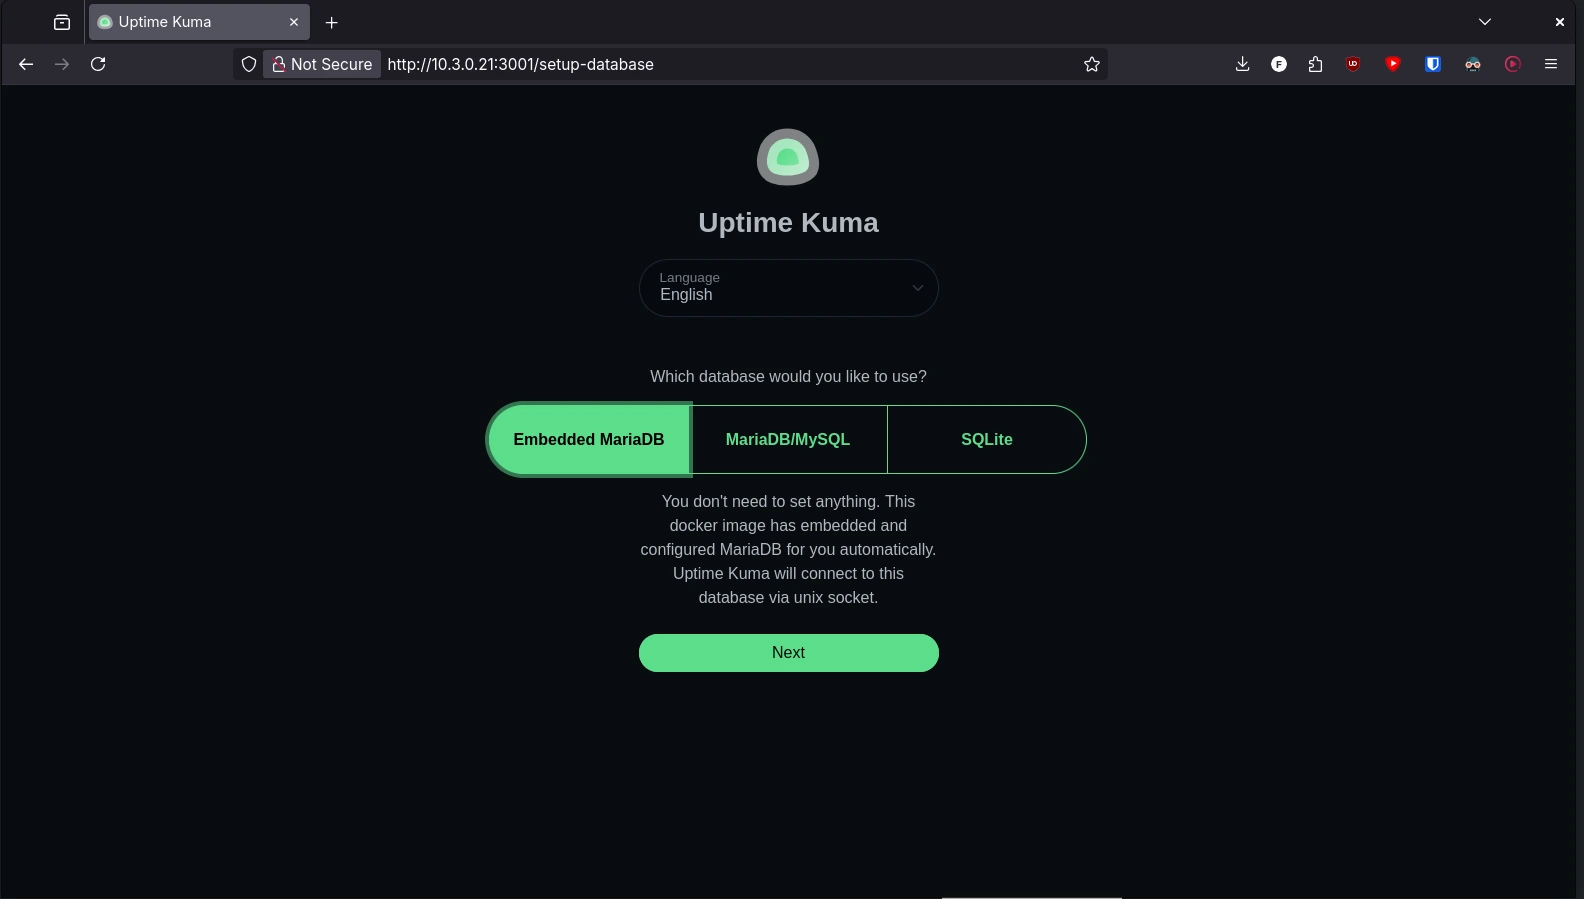This screenshot has width=1584, height=899.
Task: Open the list all tabs chevron
Action: 1485,22
